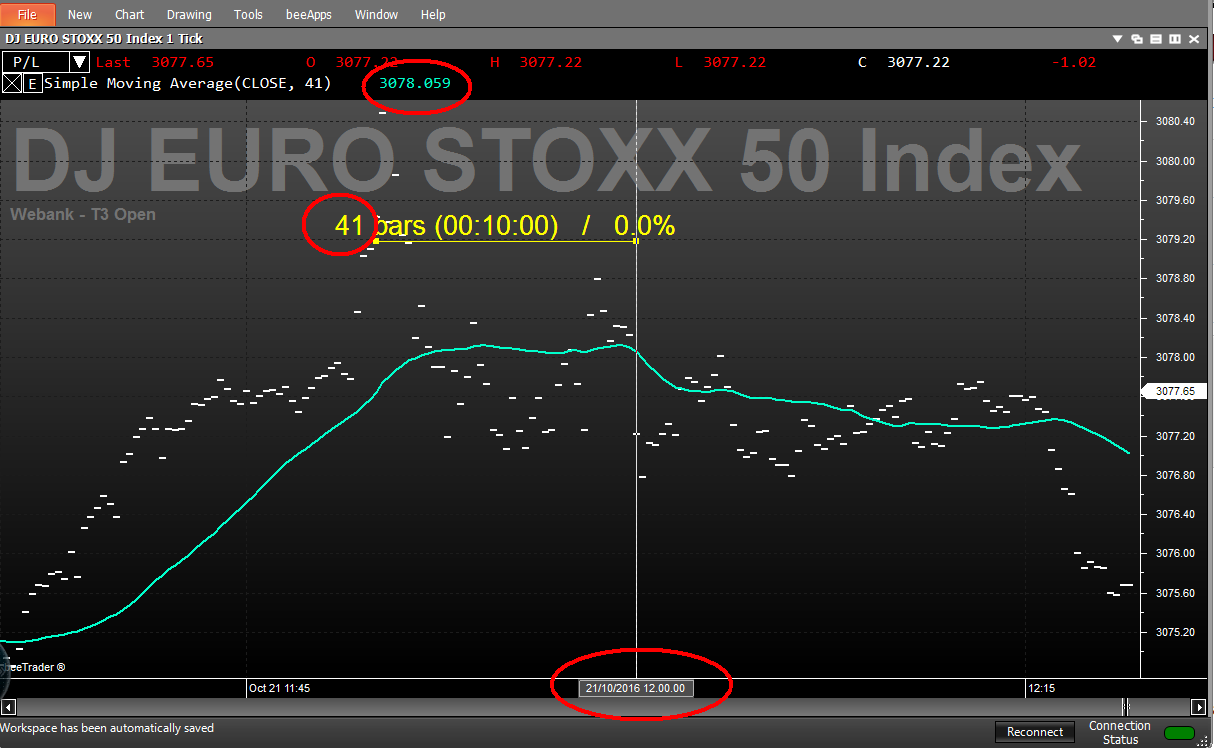Screen dimensions: 1214x748
Task: Open the orange File menu
Action: [x=28, y=14]
